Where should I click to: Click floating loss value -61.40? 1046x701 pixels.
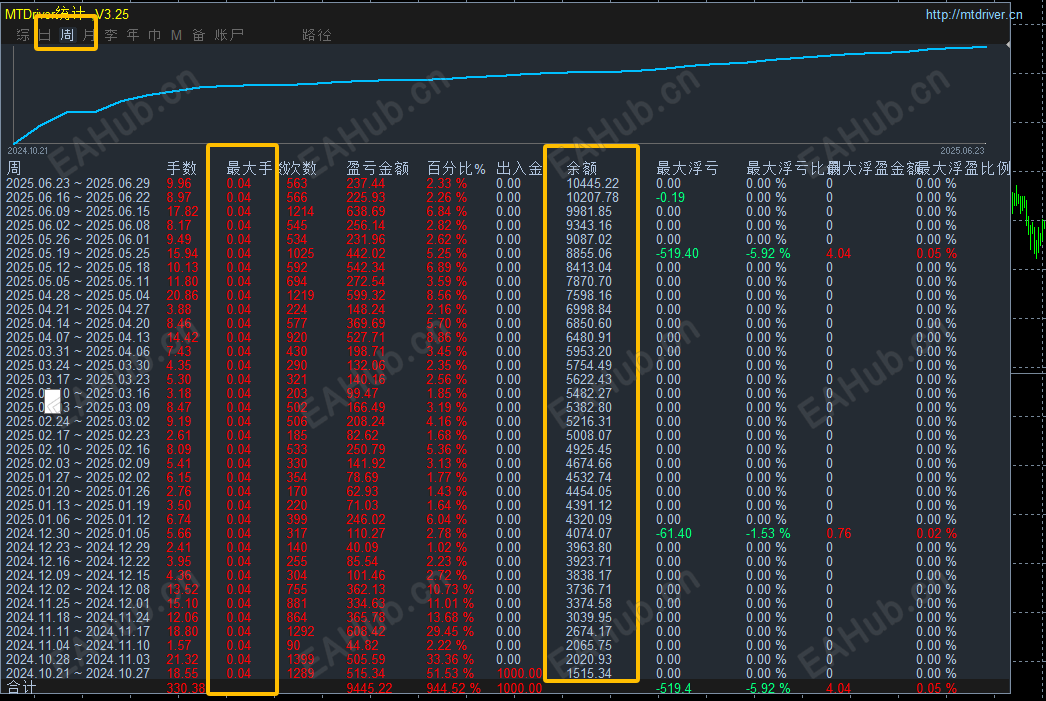click(x=674, y=534)
